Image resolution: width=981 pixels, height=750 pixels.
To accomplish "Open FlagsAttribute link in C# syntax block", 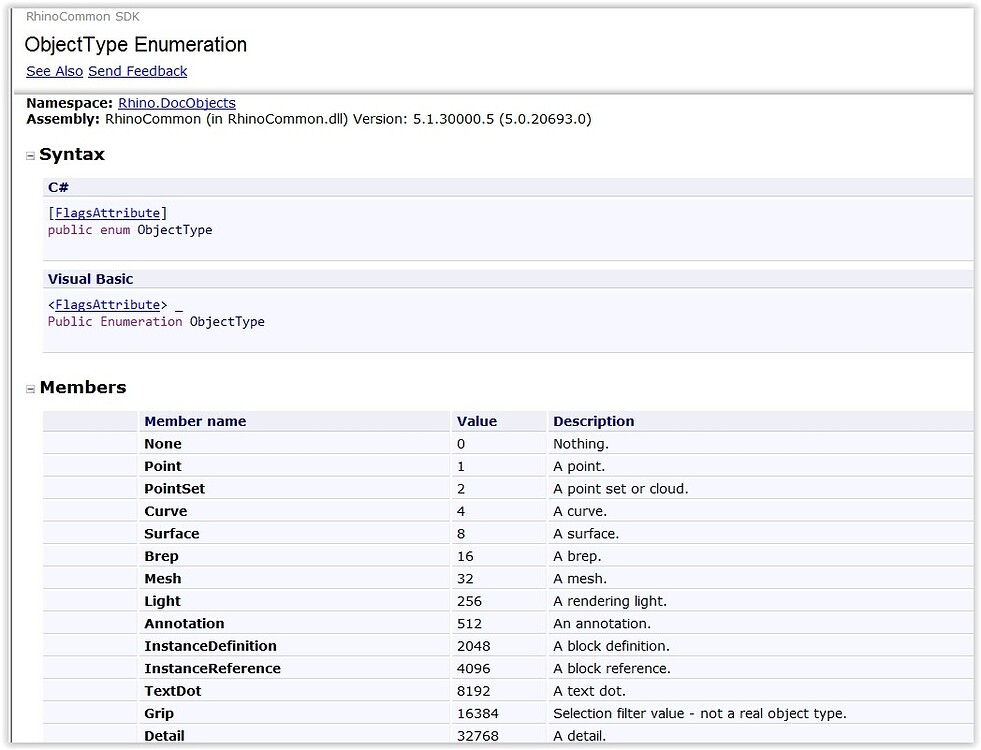I will point(106,212).
